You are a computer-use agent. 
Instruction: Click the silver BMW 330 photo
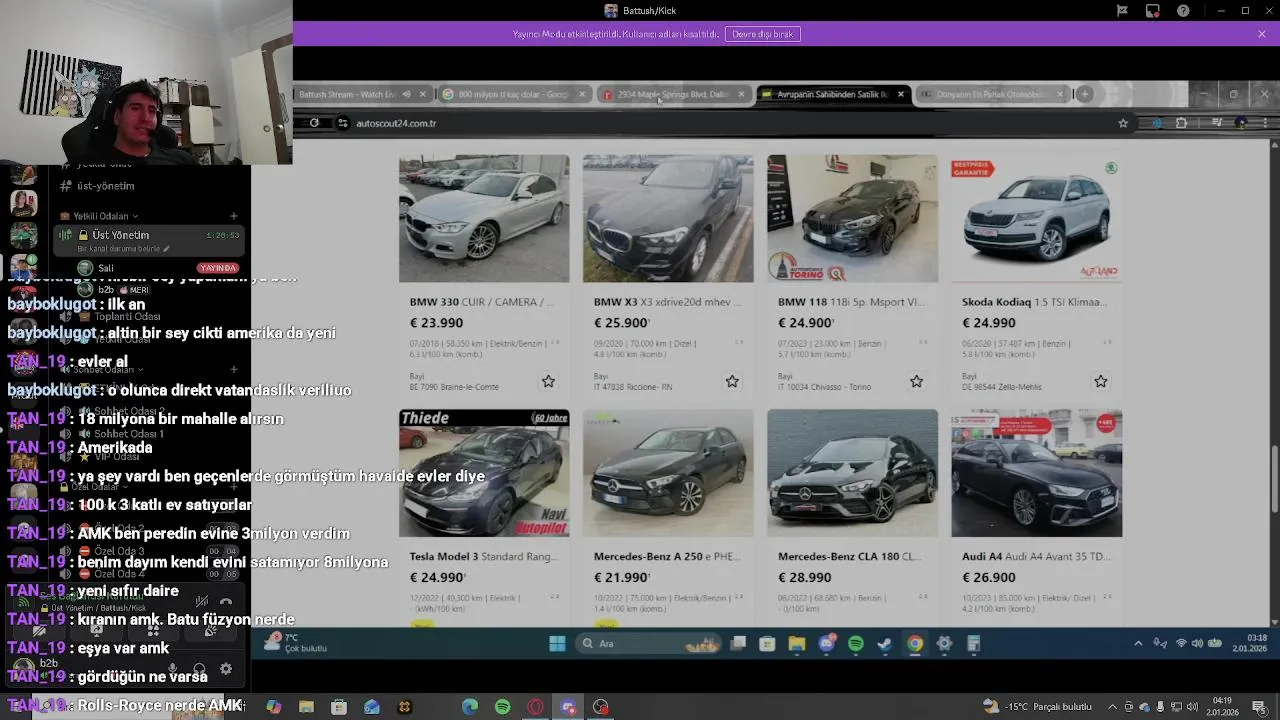(484, 218)
